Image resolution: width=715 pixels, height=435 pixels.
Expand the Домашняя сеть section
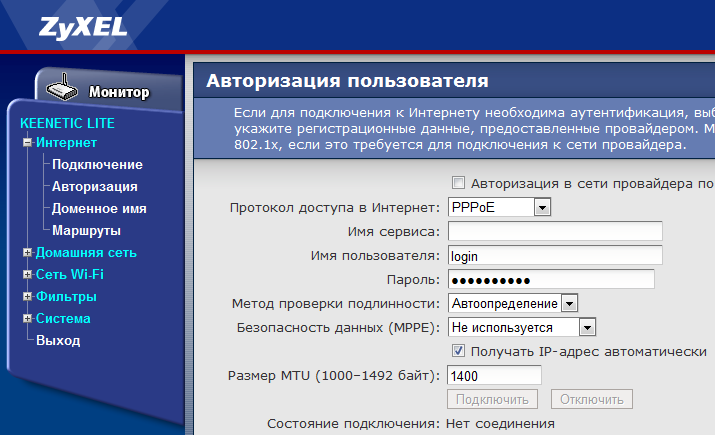coord(27,253)
